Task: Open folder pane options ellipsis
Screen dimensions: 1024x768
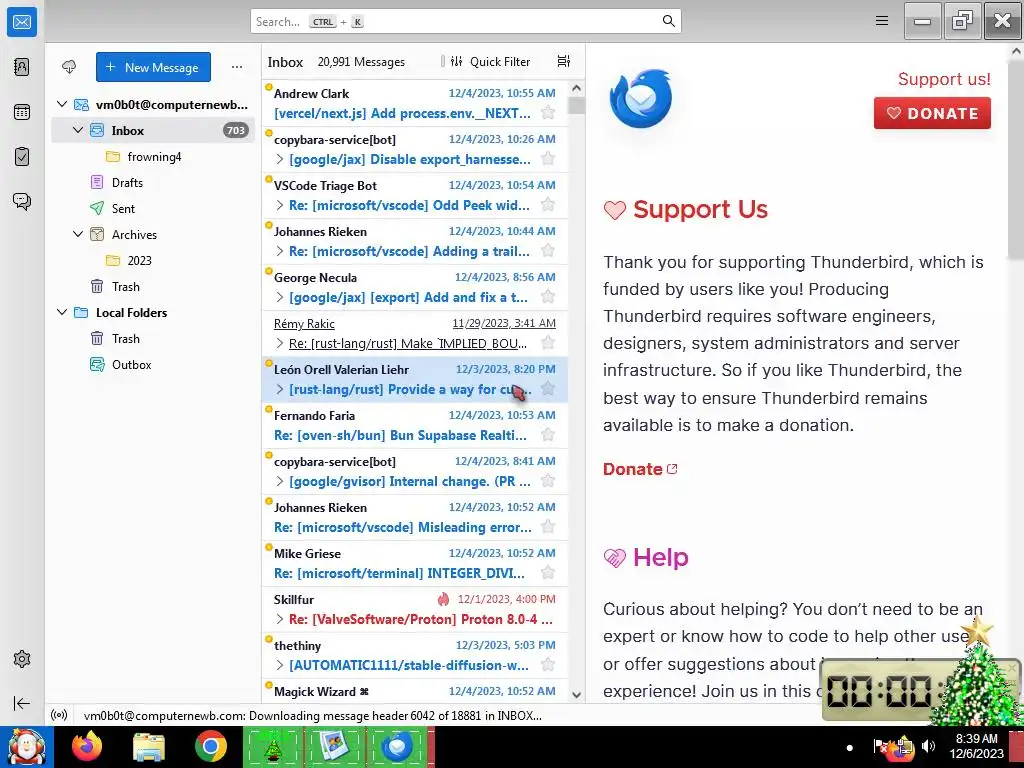Action: (x=237, y=67)
